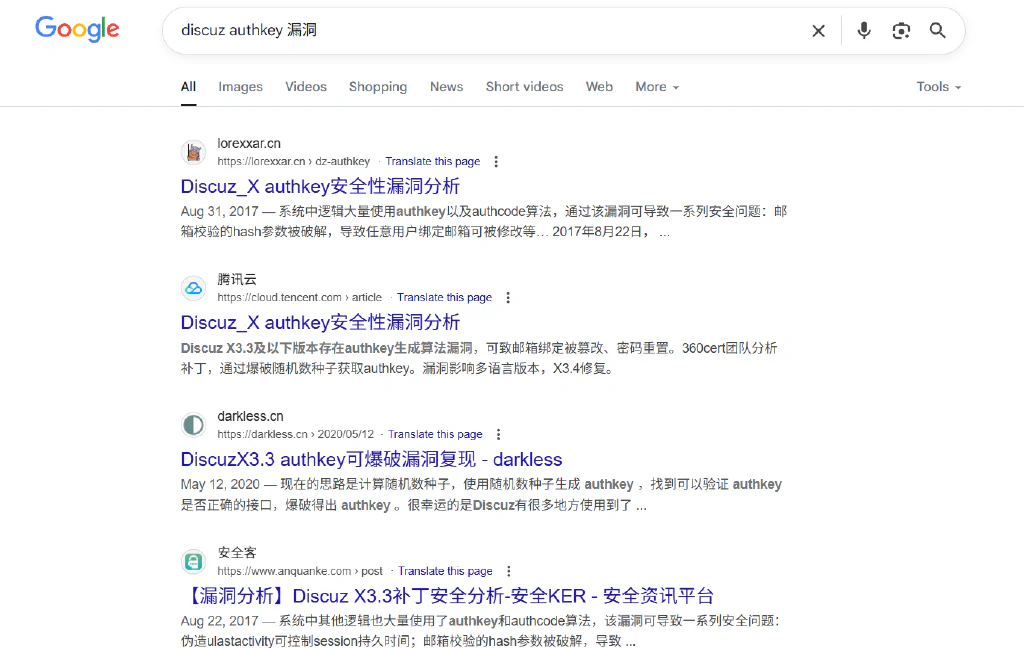Switch to the Images tab
This screenshot has width=1024, height=648.
tap(240, 87)
